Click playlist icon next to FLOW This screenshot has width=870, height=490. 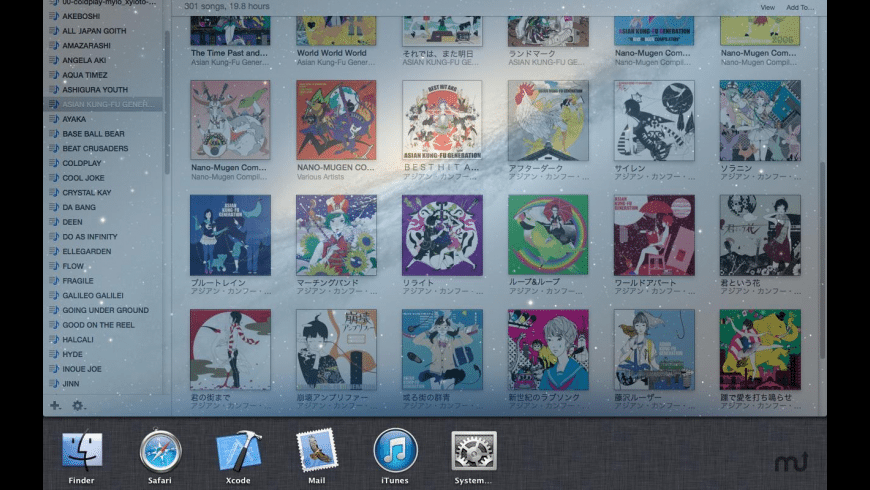[x=54, y=266]
